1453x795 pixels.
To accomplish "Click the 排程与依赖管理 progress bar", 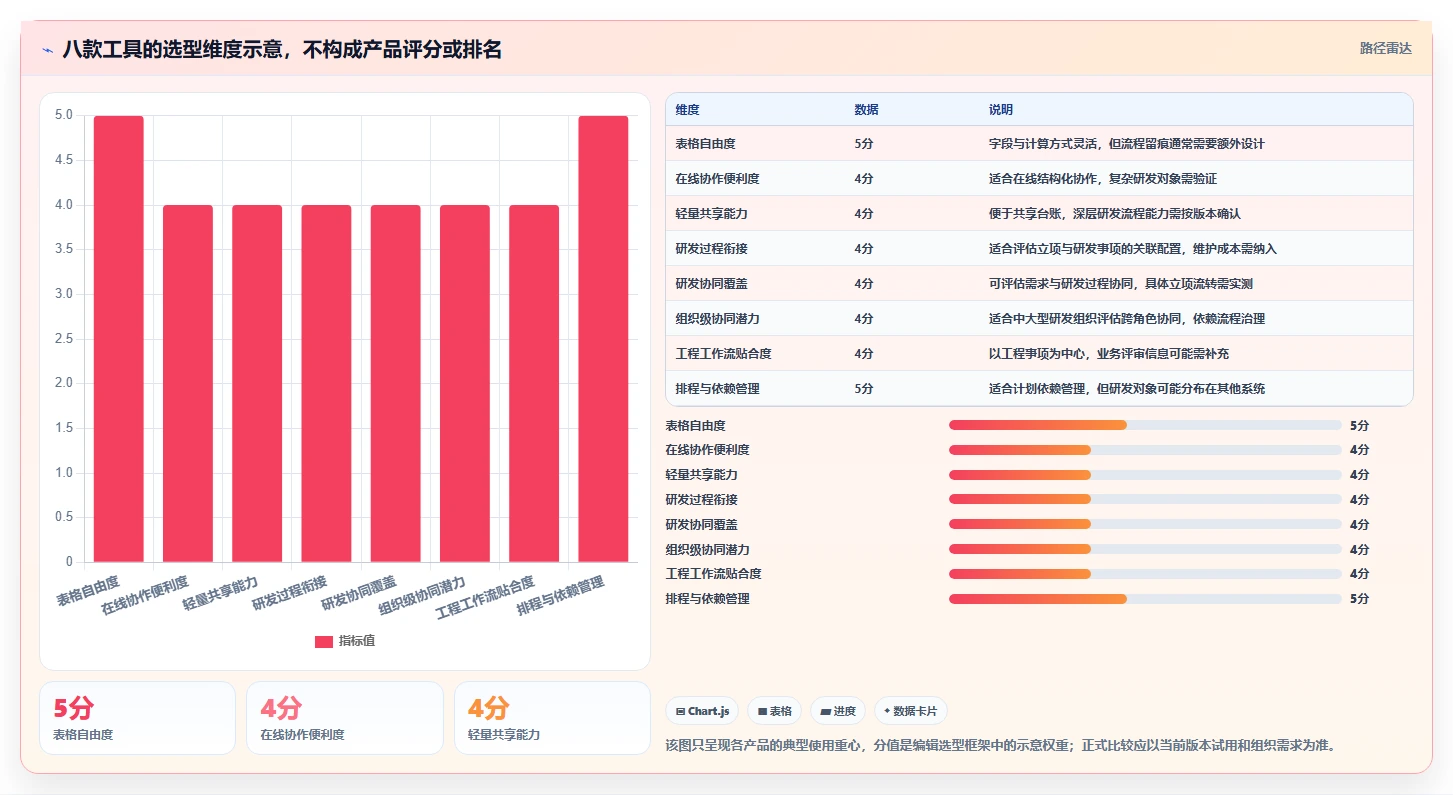I will click(1145, 599).
